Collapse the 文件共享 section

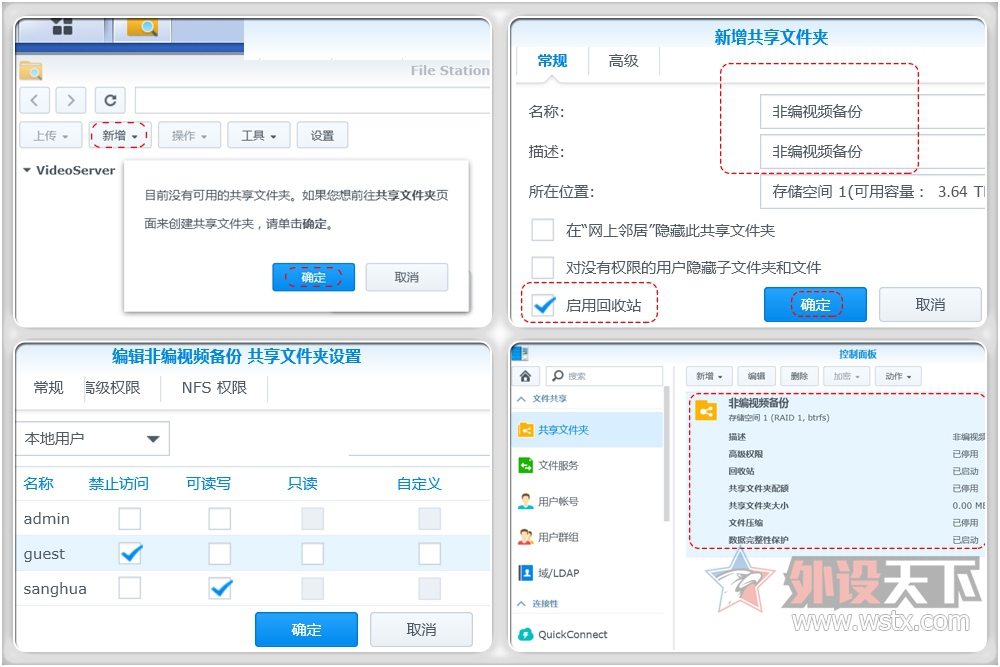pyautogui.click(x=522, y=399)
